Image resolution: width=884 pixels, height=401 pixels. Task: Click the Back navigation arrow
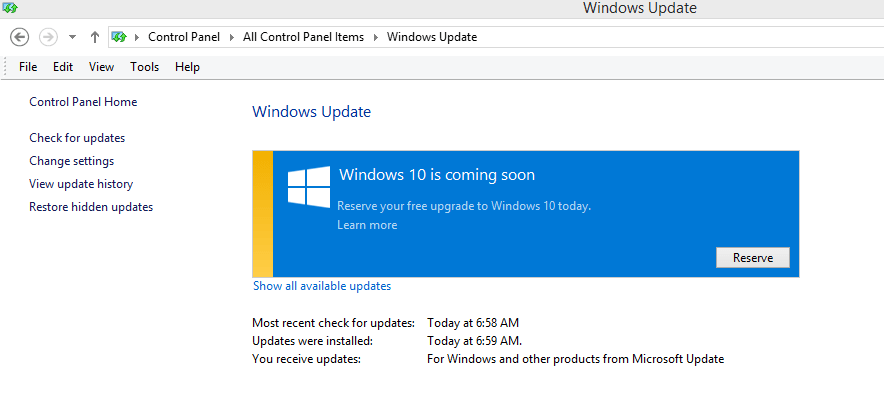pos(19,37)
